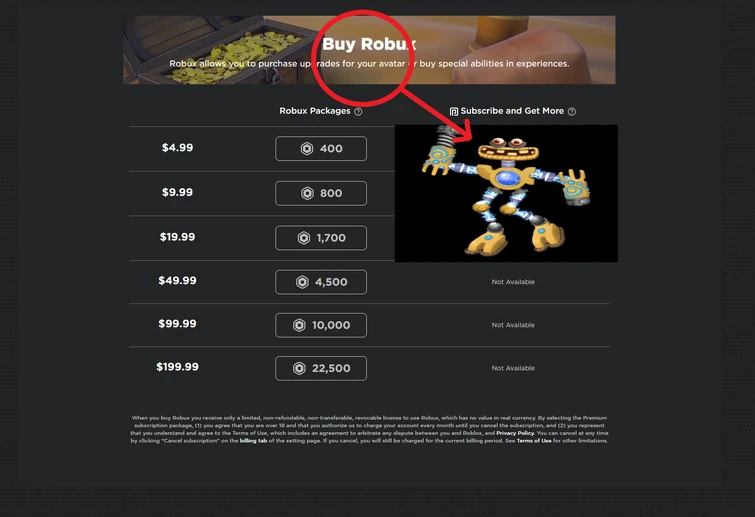Click the Premium icon beside Subscribe and Get More

click(454, 112)
